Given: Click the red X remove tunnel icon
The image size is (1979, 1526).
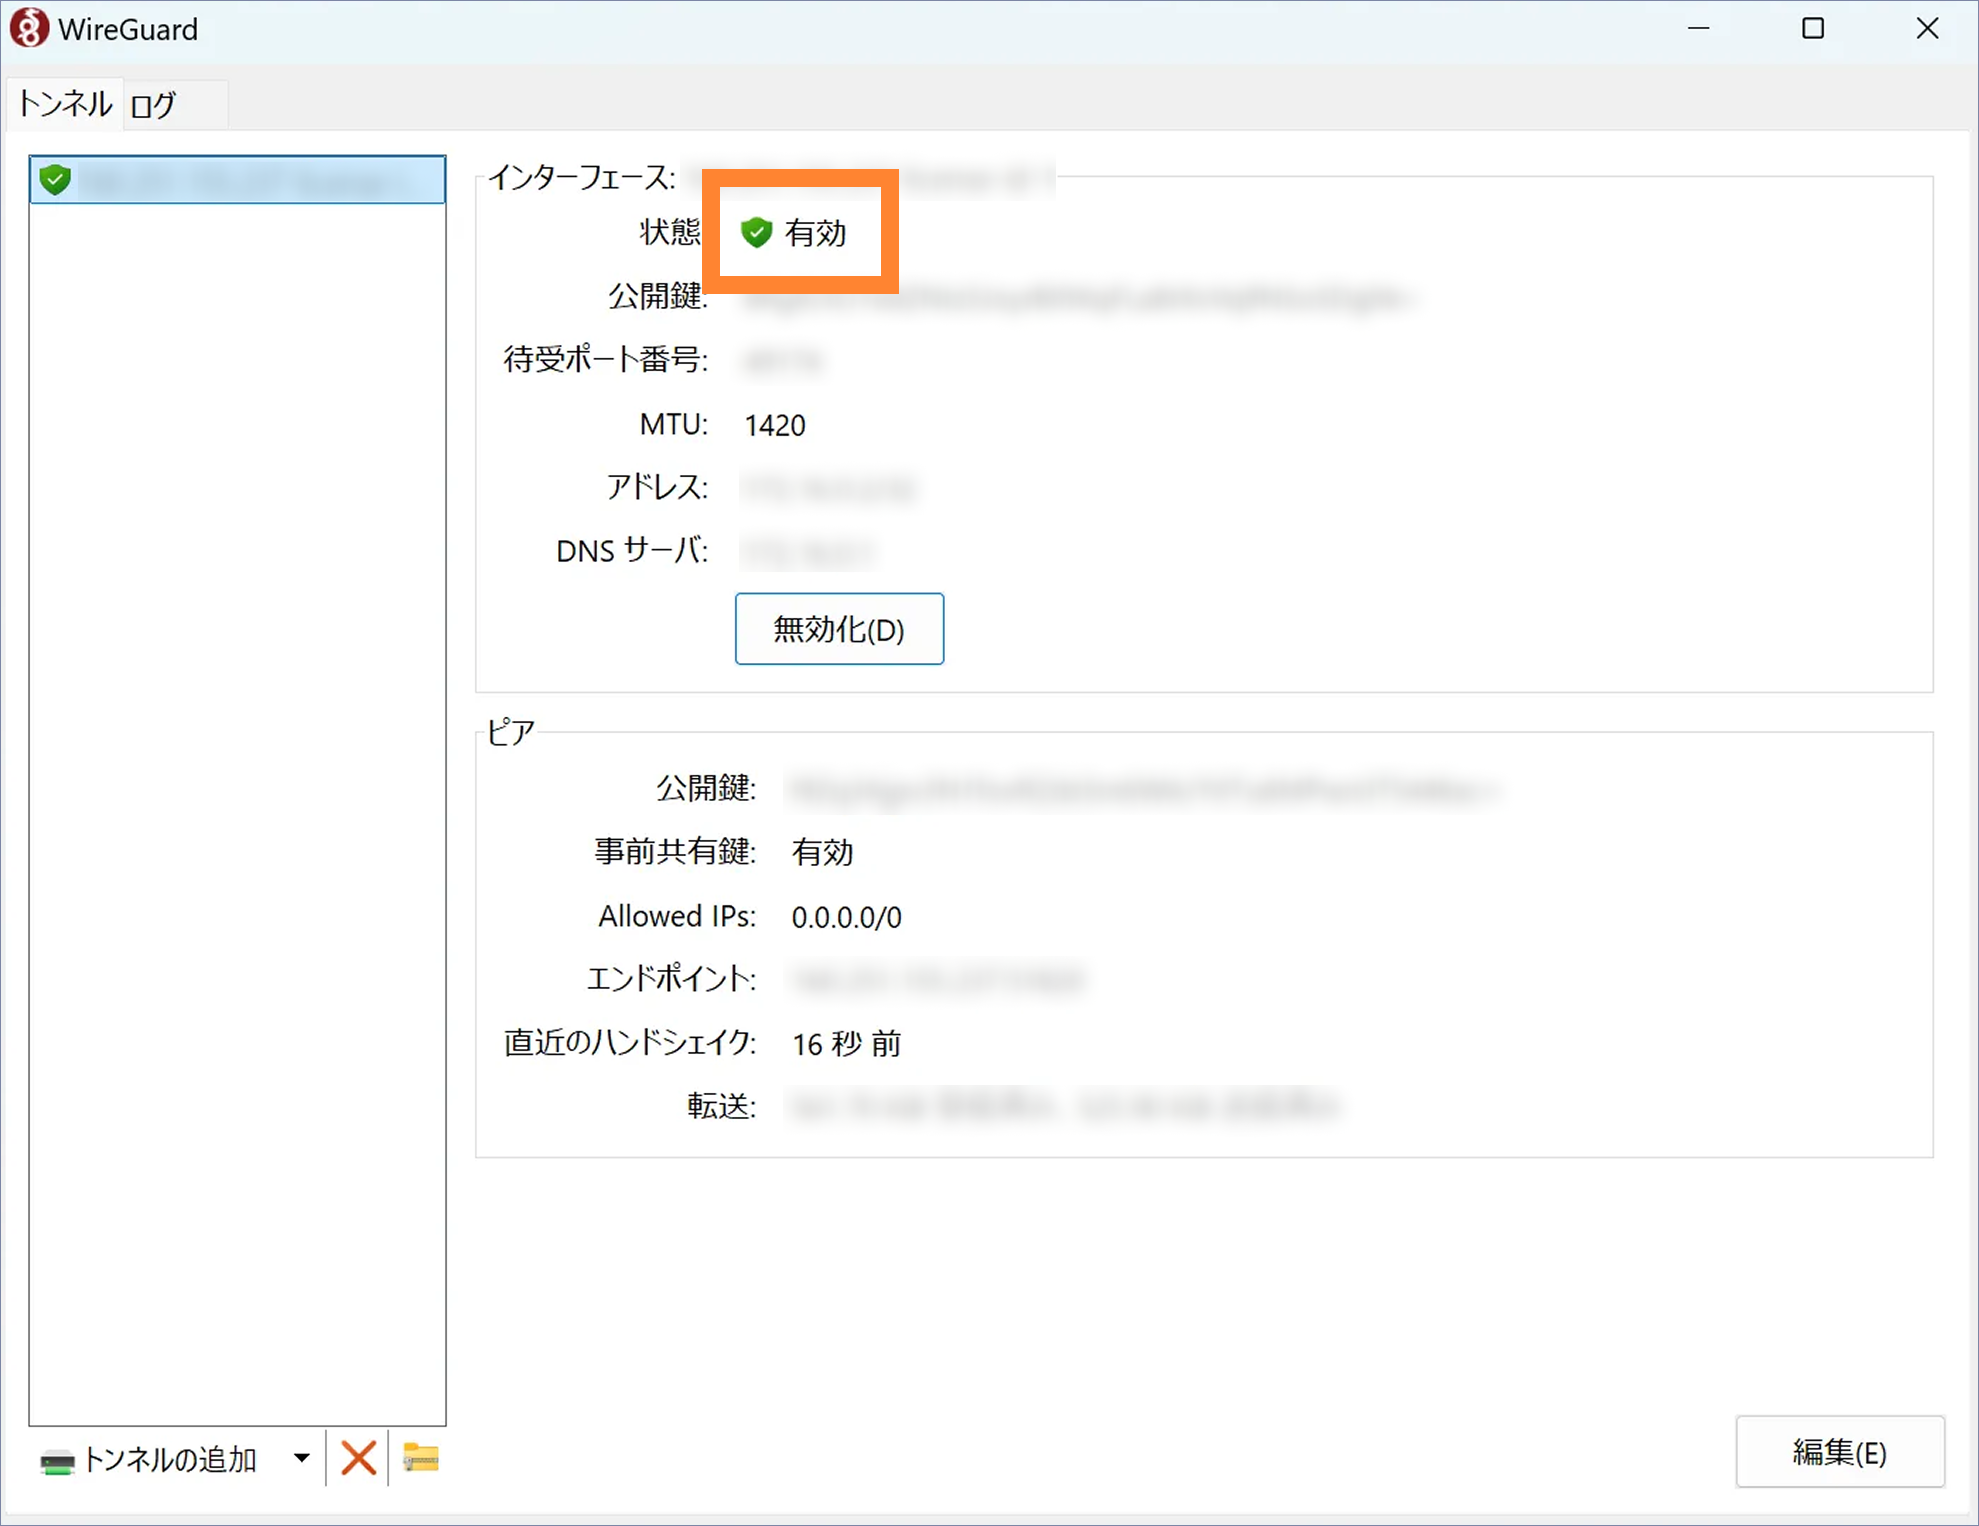Looking at the screenshot, I should click(358, 1458).
